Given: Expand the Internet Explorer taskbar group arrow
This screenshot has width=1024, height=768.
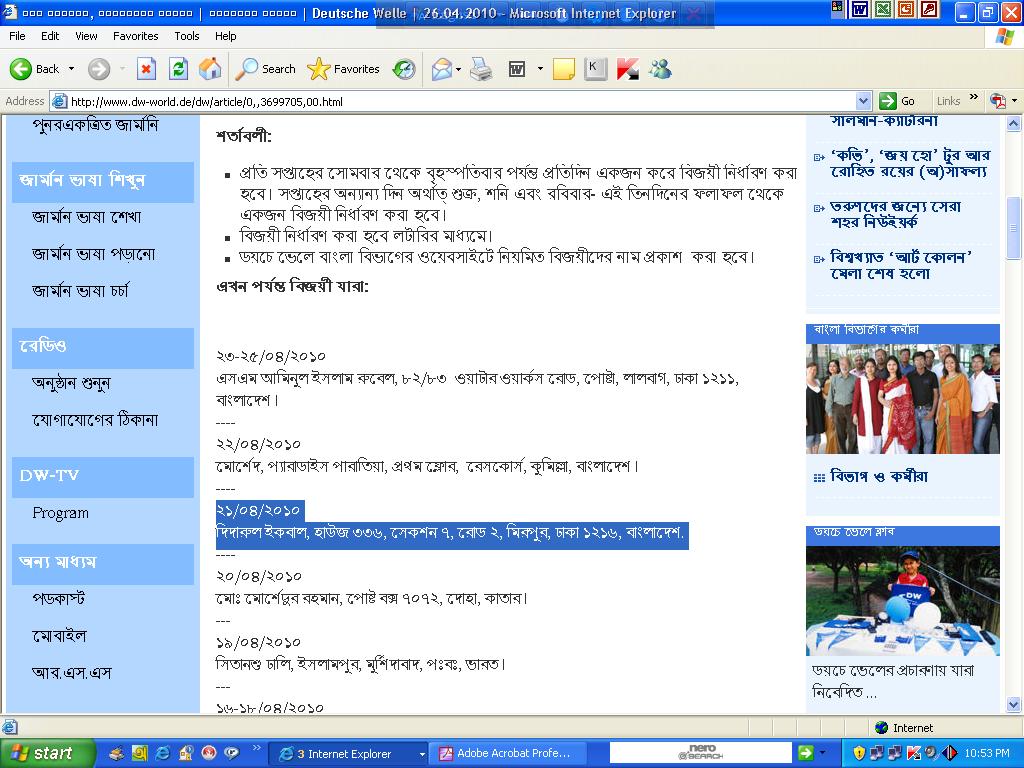Looking at the screenshot, I should click(x=422, y=754).
